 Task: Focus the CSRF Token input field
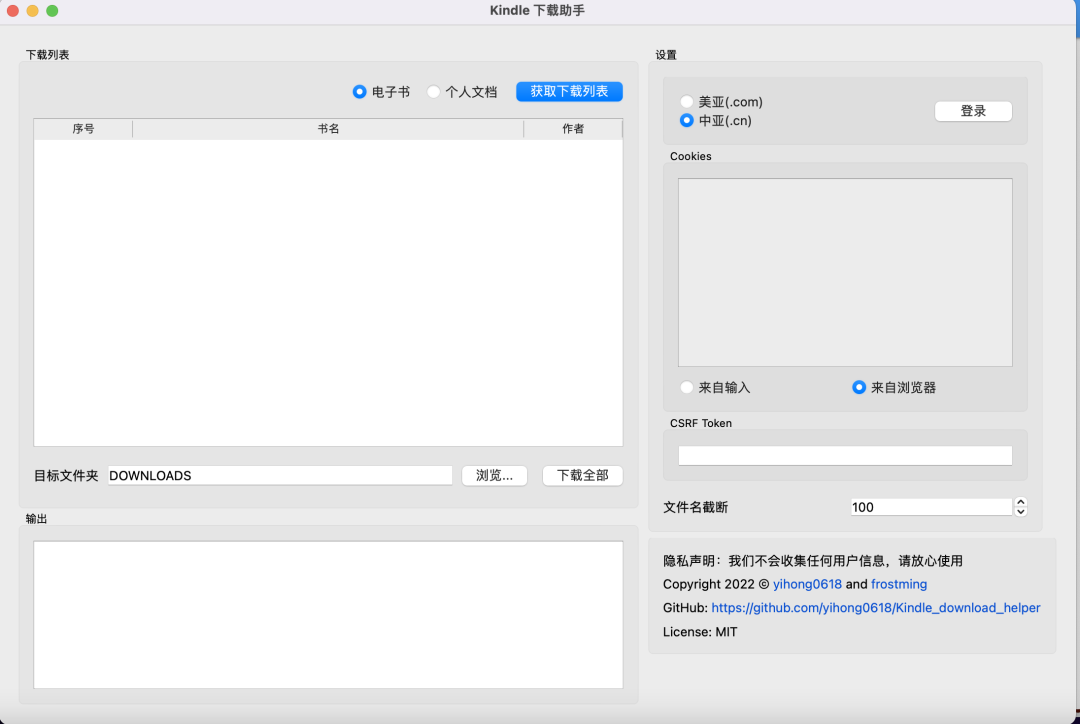[x=845, y=455]
